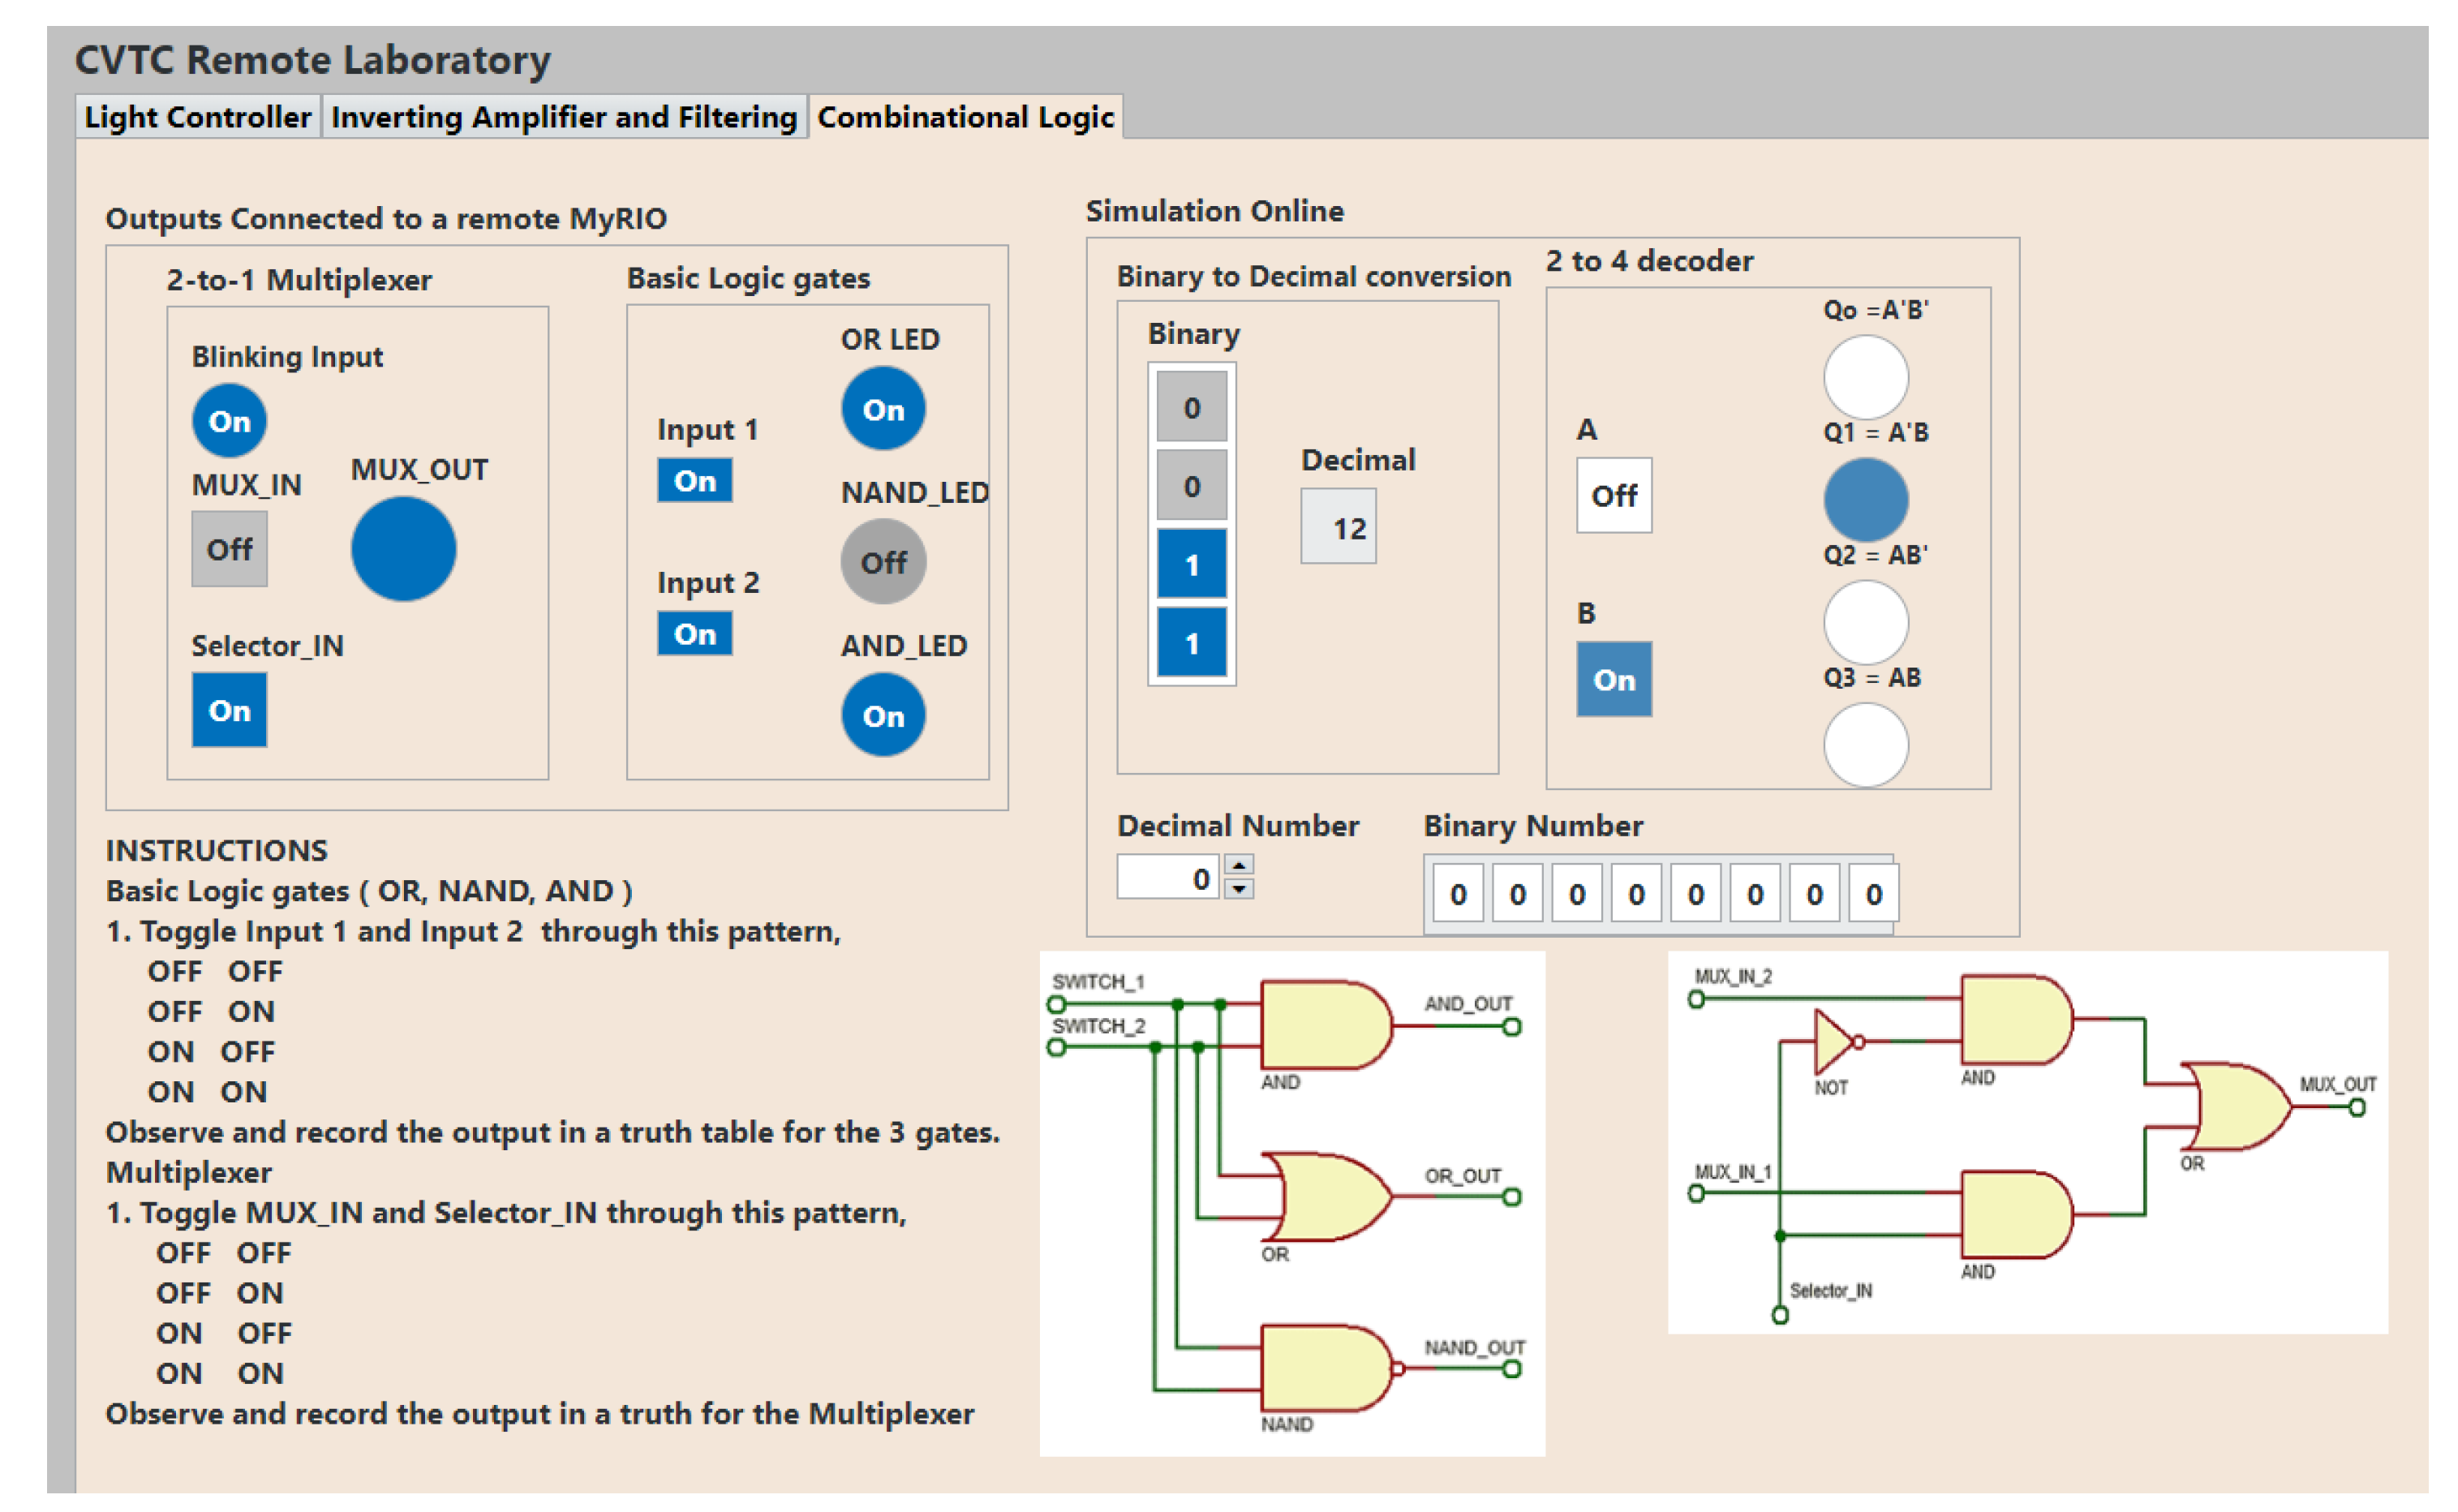The width and height of the screenshot is (2458, 1512).
Task: Toggle the top Binary bit showing 0
Action: tap(1191, 407)
